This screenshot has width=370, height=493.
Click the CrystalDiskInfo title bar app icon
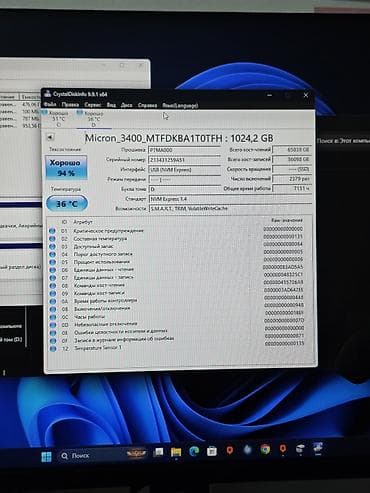pyautogui.click(x=47, y=94)
